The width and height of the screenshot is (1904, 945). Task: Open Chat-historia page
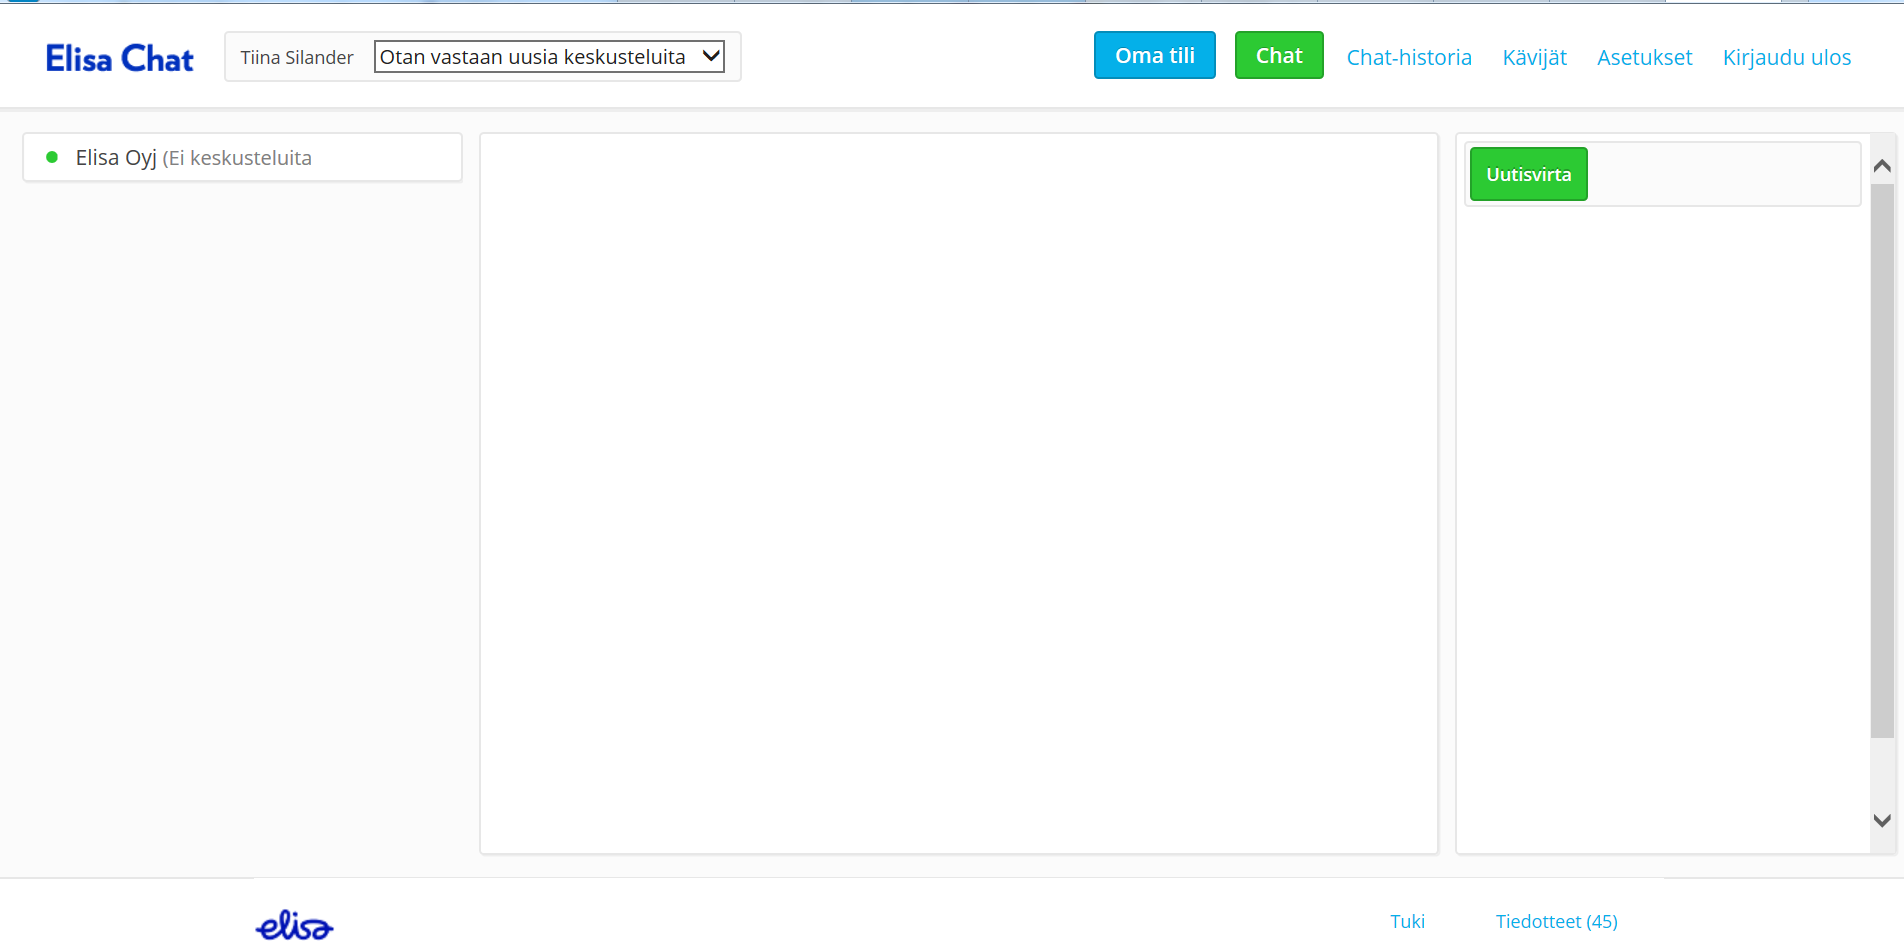pyautogui.click(x=1409, y=57)
